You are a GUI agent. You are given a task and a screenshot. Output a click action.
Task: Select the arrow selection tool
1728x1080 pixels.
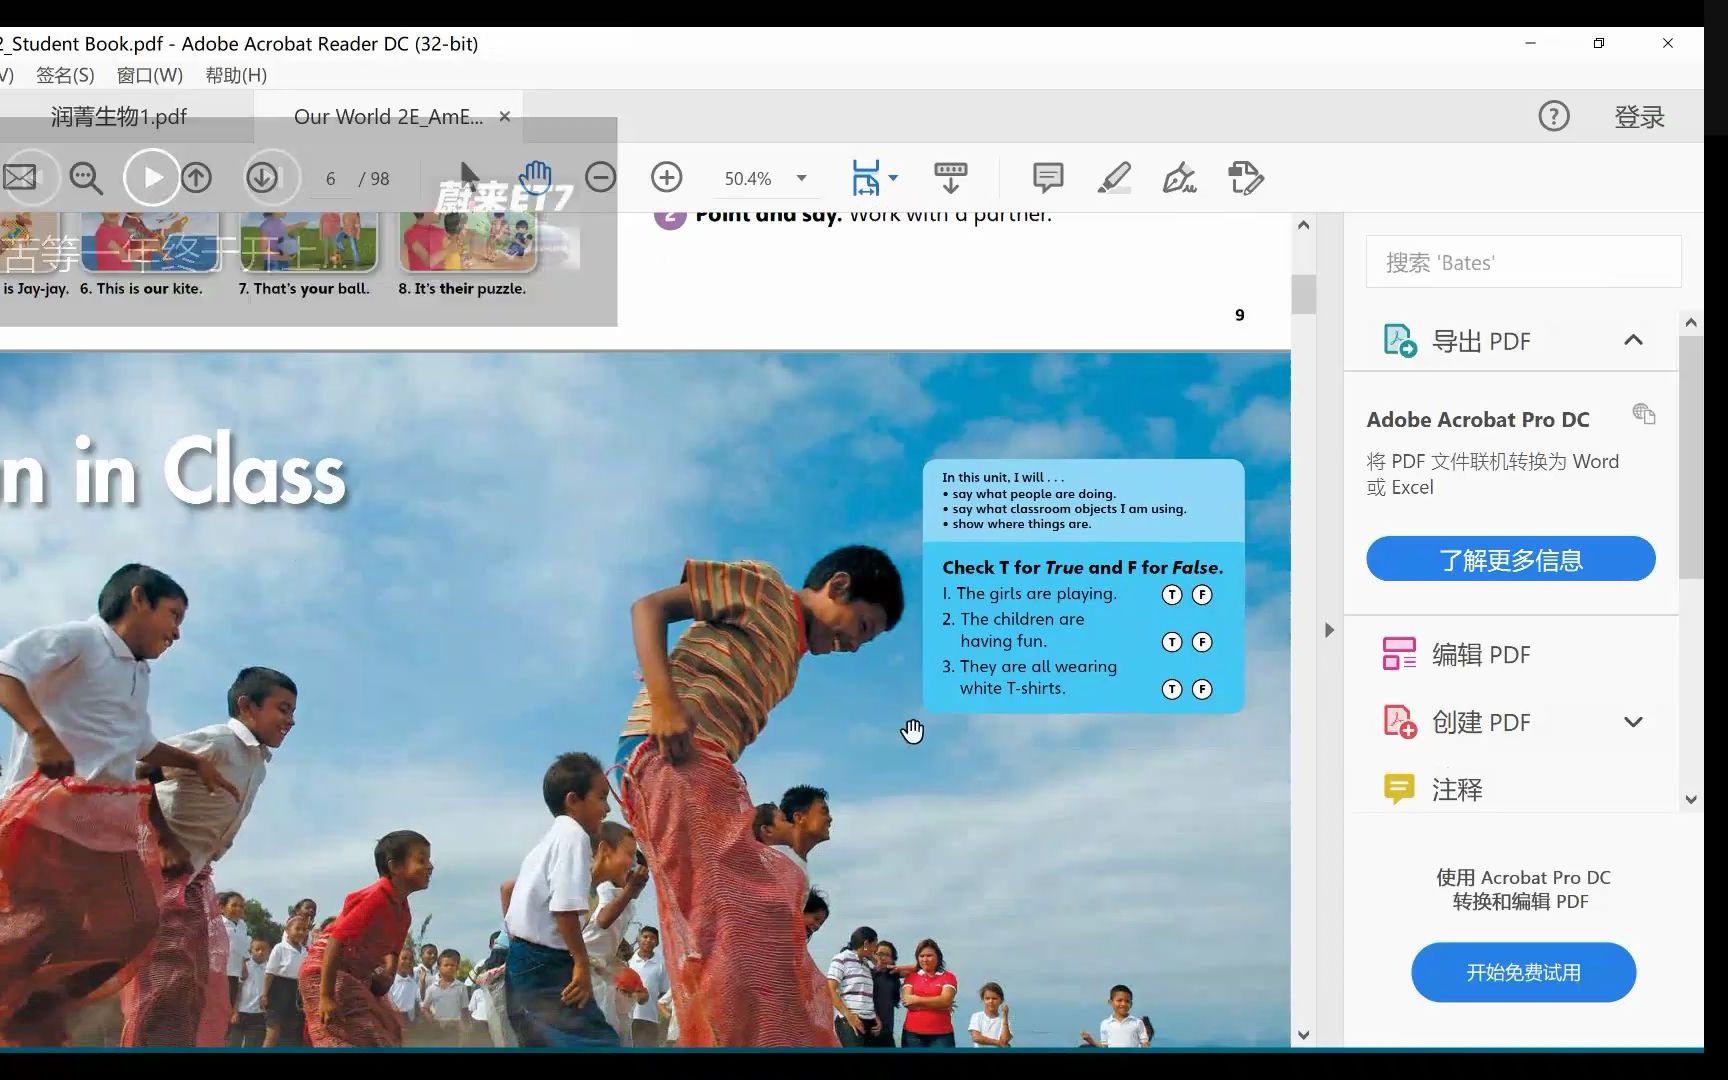coord(469,177)
